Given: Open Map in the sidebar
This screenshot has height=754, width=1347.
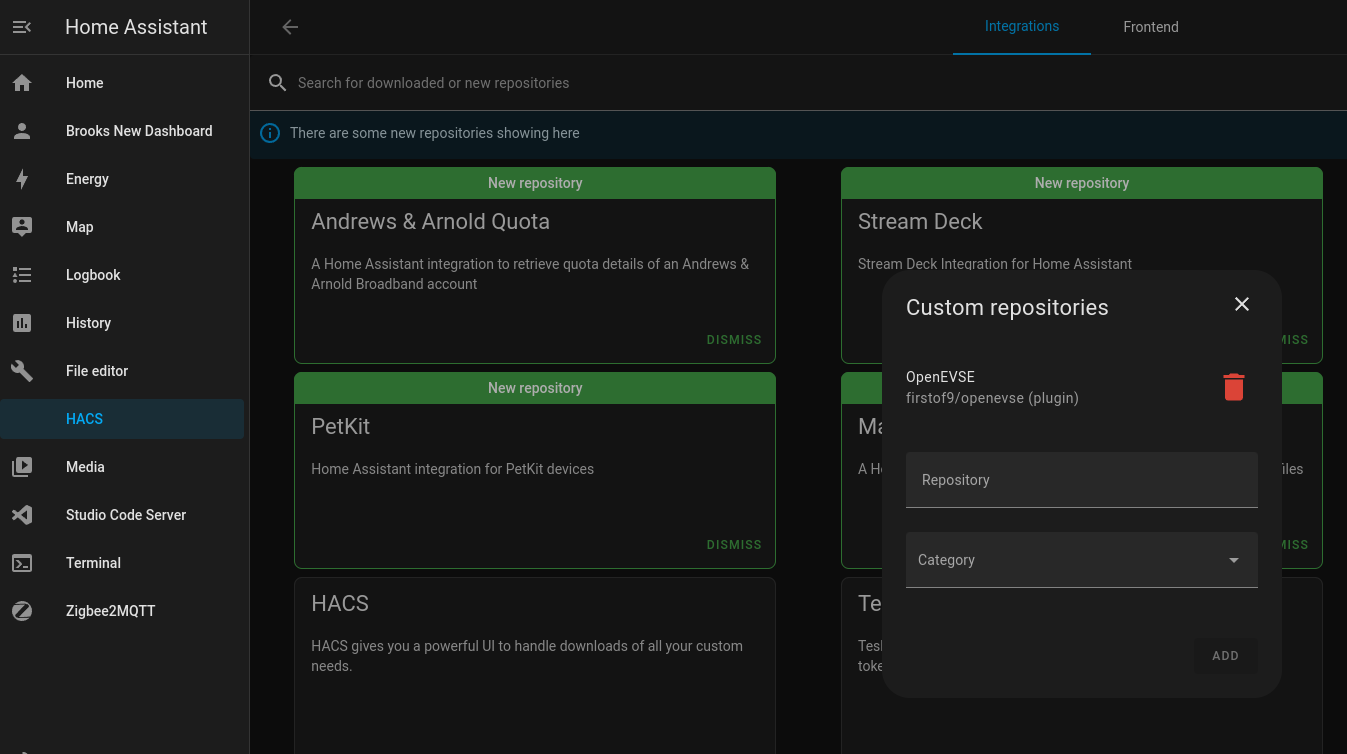Looking at the screenshot, I should 122,227.
